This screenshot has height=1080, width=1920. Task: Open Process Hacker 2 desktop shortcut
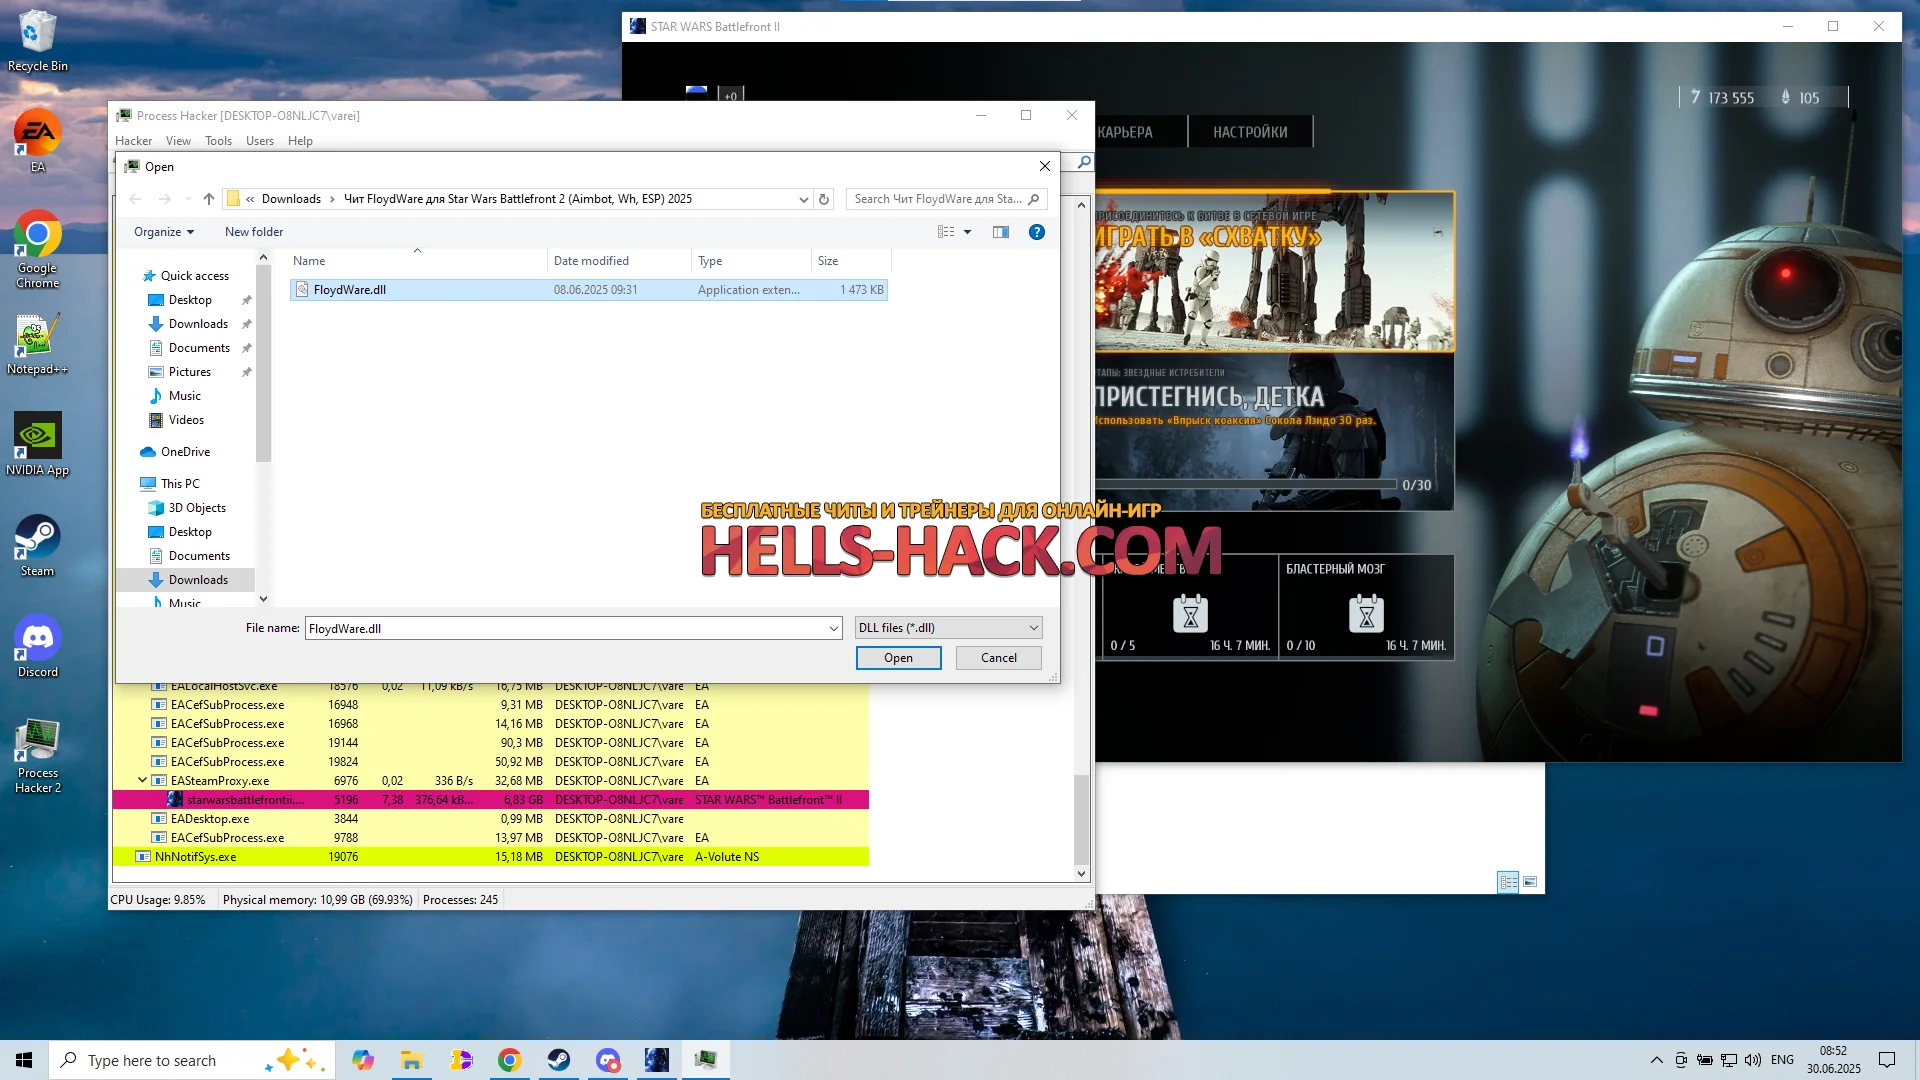[38, 756]
